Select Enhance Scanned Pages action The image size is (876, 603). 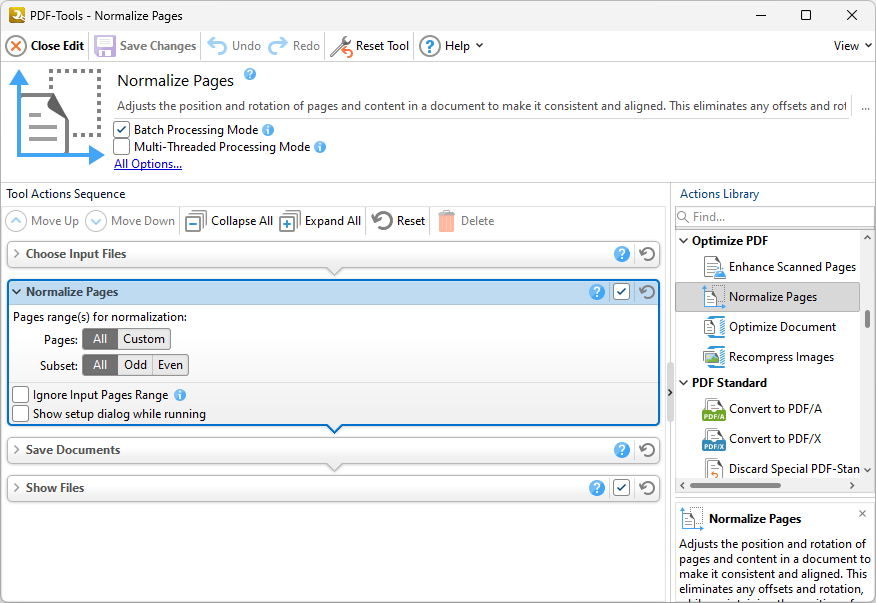click(780, 267)
